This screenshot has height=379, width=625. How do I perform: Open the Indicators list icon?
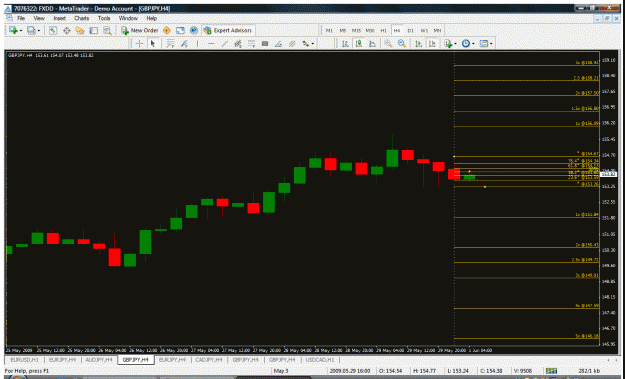(448, 44)
